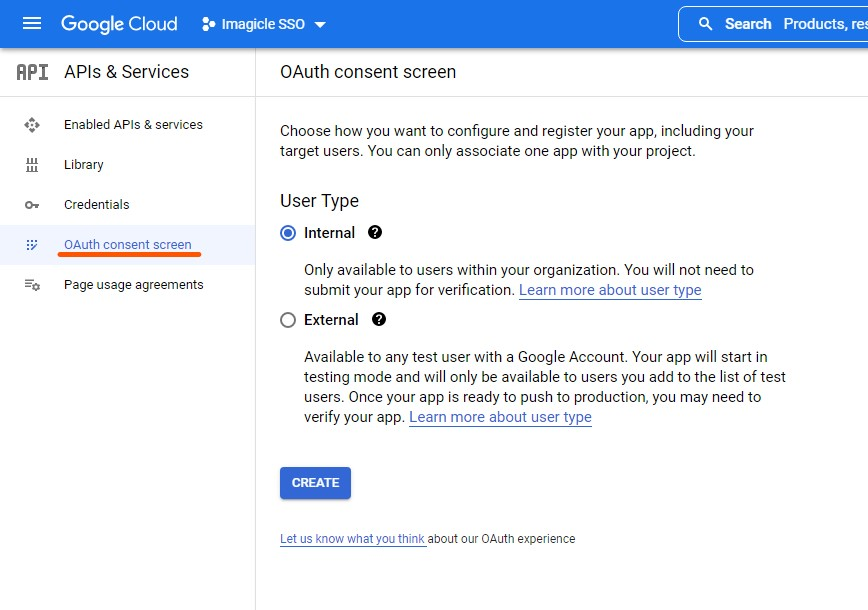The height and width of the screenshot is (610, 868).
Task: Select the External user type radio button
Action: tap(288, 320)
